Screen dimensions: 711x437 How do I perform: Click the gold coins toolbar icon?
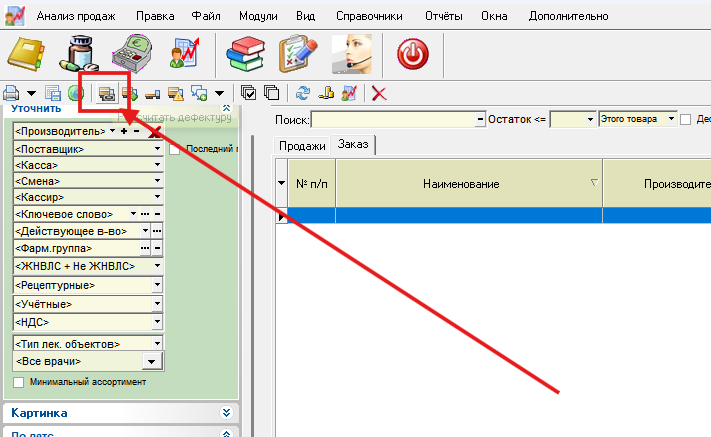pos(326,93)
